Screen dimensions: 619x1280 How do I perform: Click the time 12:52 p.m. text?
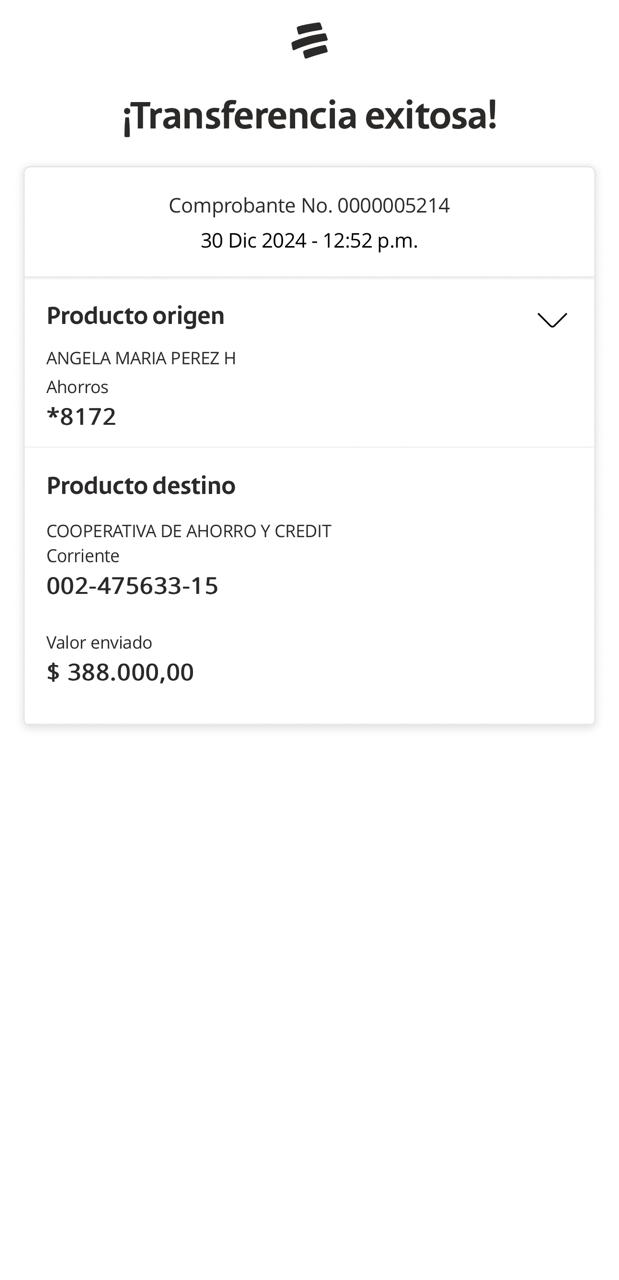tap(370, 240)
